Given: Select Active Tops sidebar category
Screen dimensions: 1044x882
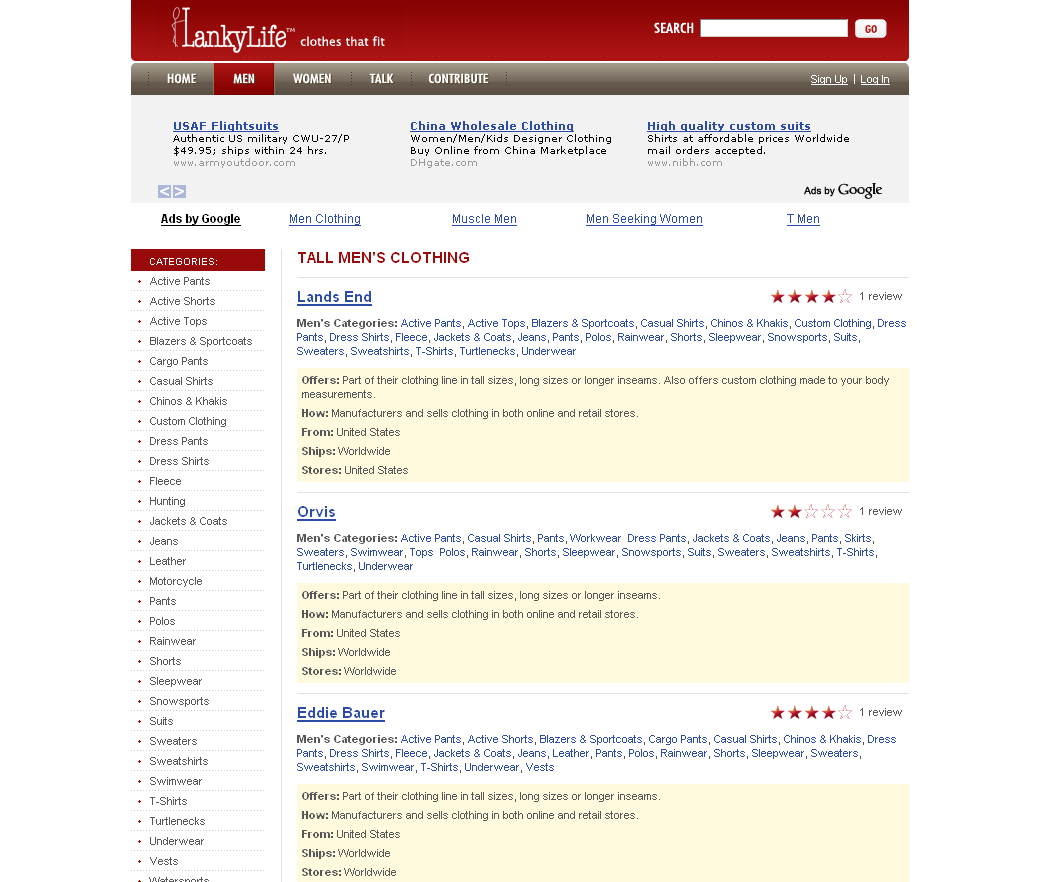Looking at the screenshot, I should pyautogui.click(x=178, y=322).
